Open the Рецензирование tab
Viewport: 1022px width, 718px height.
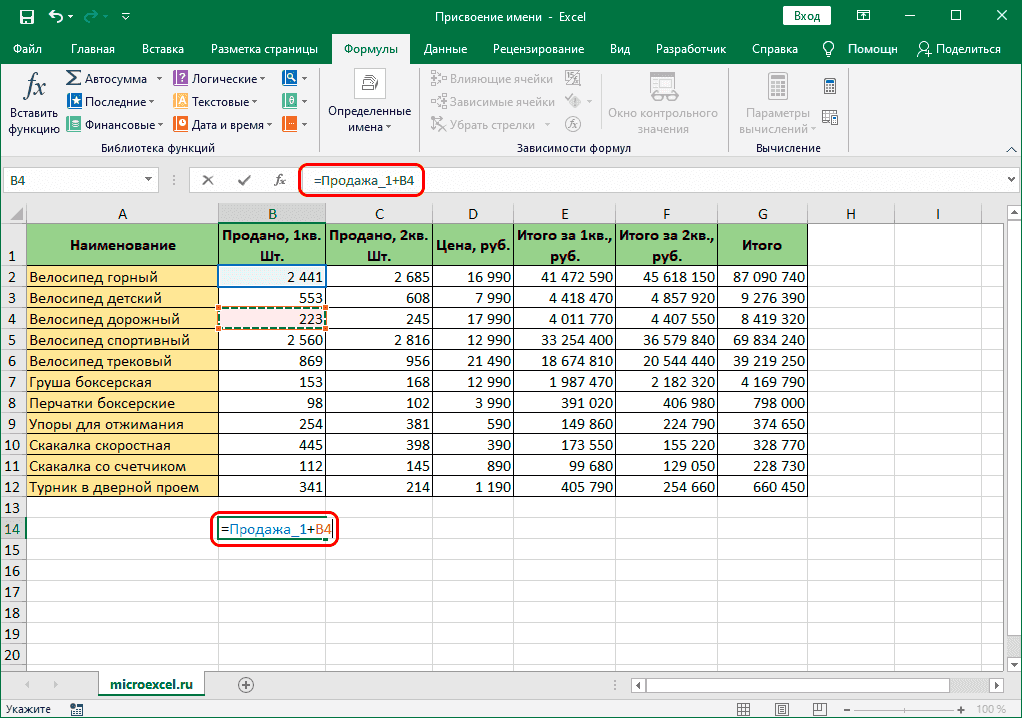tap(538, 47)
